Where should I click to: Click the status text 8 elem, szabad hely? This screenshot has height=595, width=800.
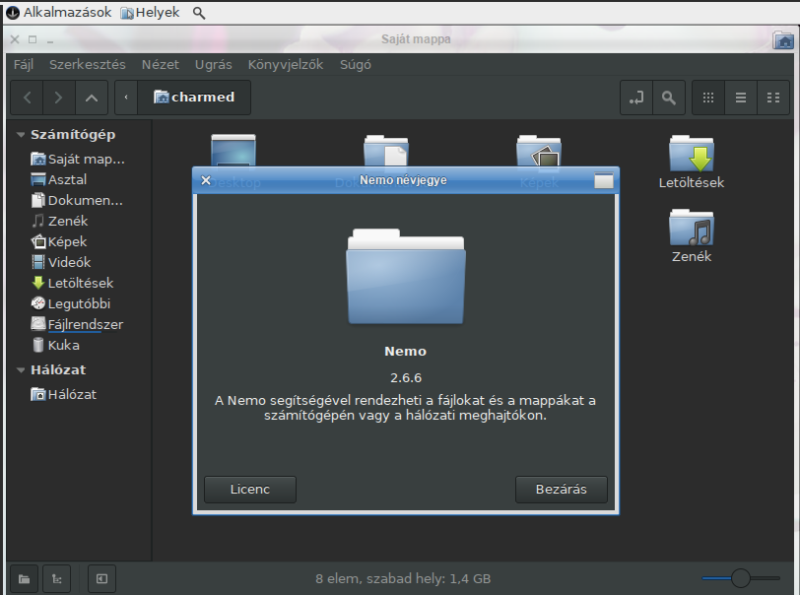[403, 579]
